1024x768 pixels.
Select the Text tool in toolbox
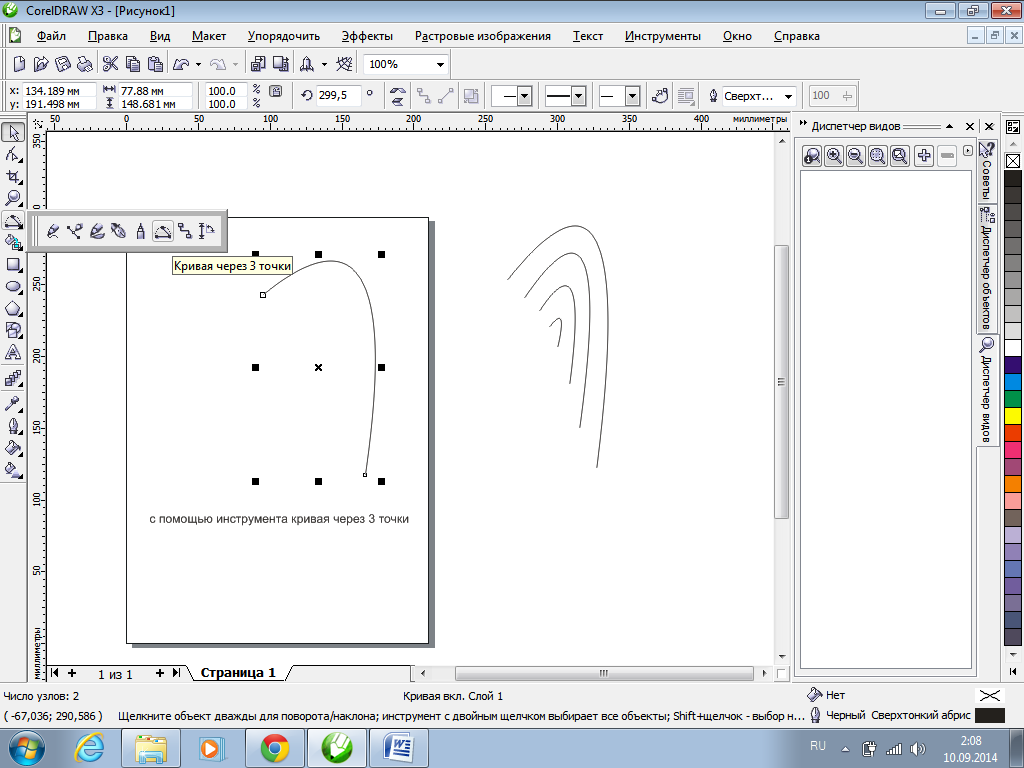13,352
